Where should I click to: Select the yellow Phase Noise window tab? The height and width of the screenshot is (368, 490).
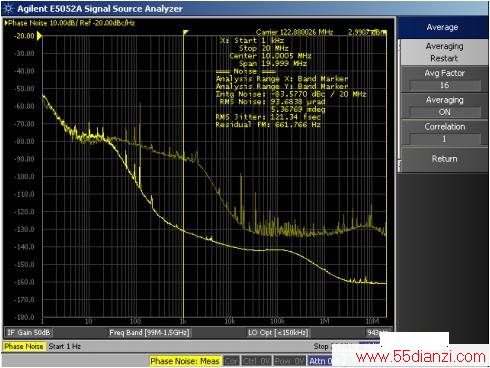pyautogui.click(x=24, y=346)
